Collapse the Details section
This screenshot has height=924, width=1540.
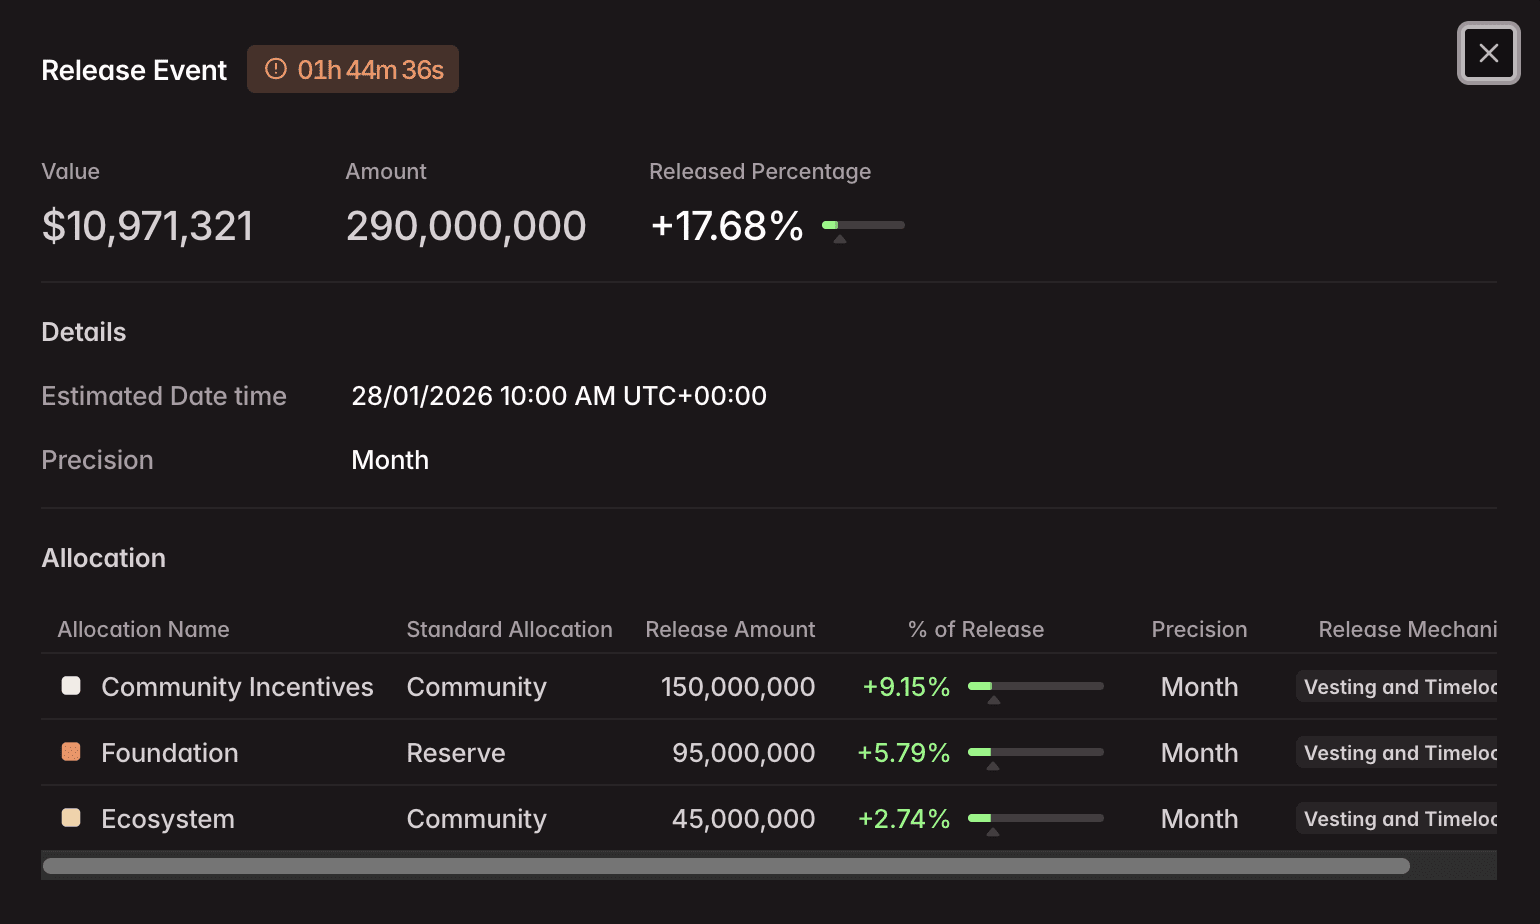coord(83,331)
